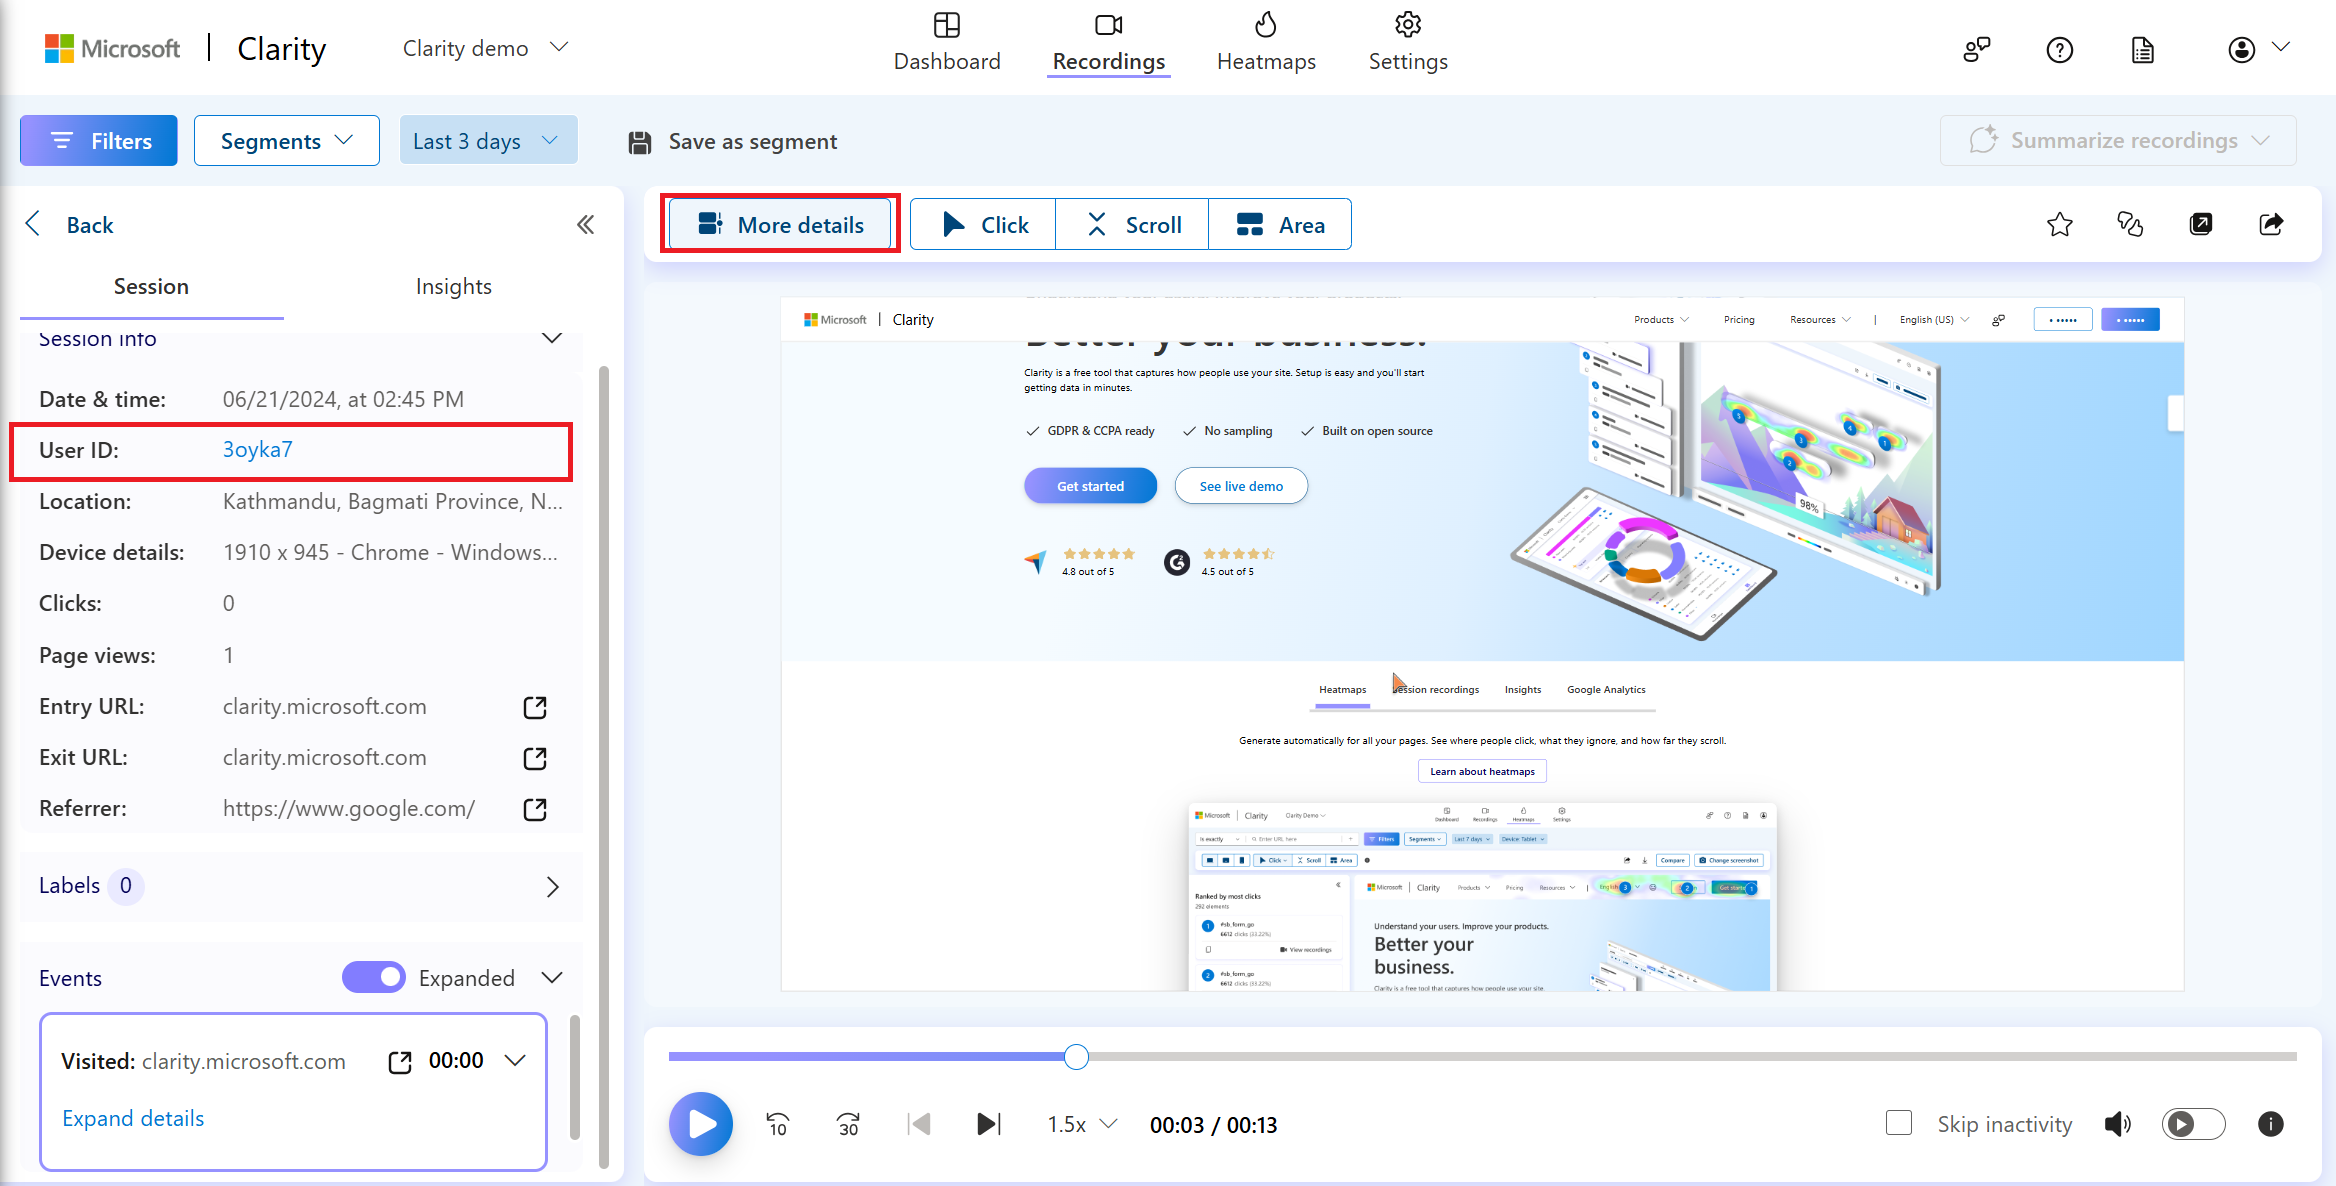Mute the recording volume

(x=2117, y=1124)
